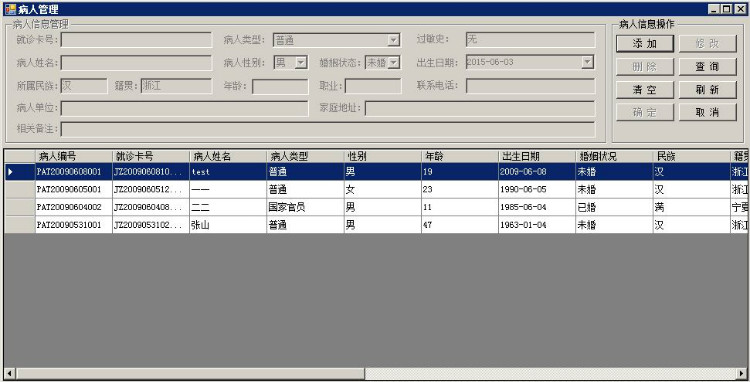Click the 删除 (Delete) button
This screenshot has width=750, height=382.
(x=645, y=66)
